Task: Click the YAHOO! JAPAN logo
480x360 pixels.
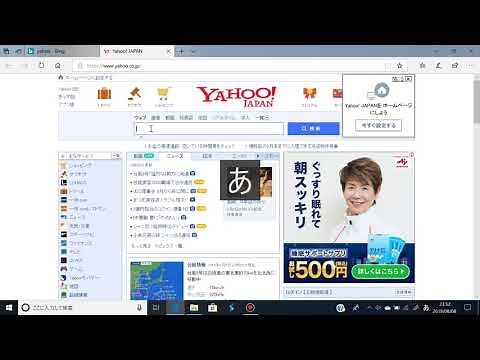Action: coord(236,97)
